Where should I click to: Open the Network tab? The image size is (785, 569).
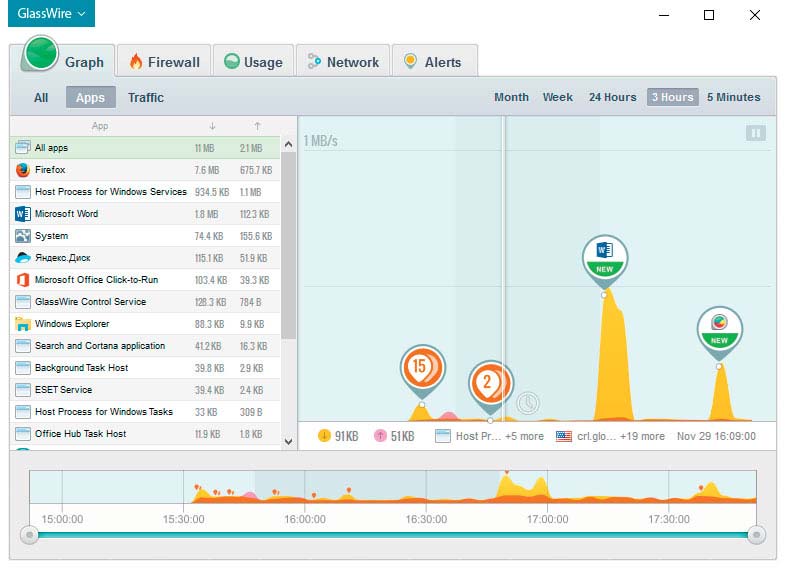[343, 62]
